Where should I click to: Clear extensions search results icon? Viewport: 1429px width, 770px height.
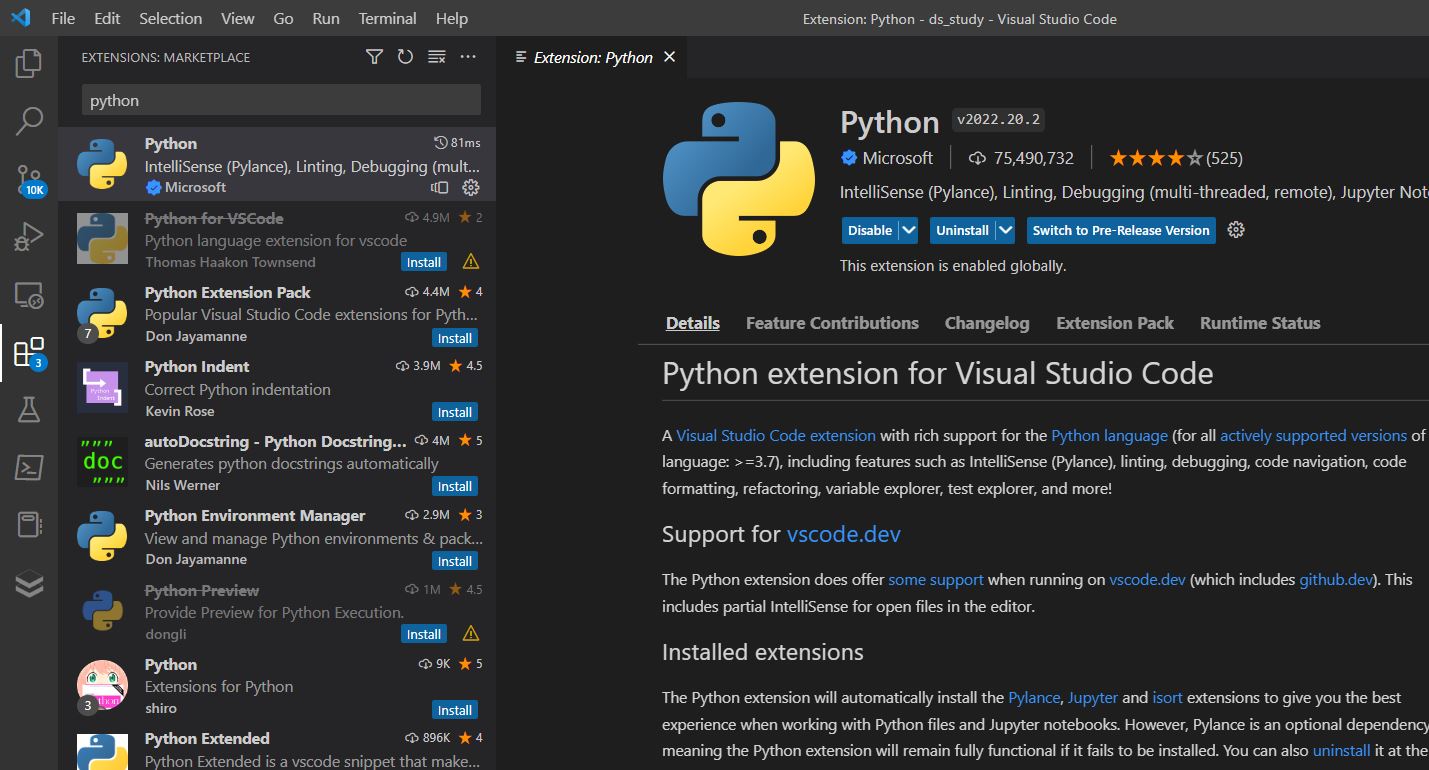click(436, 57)
